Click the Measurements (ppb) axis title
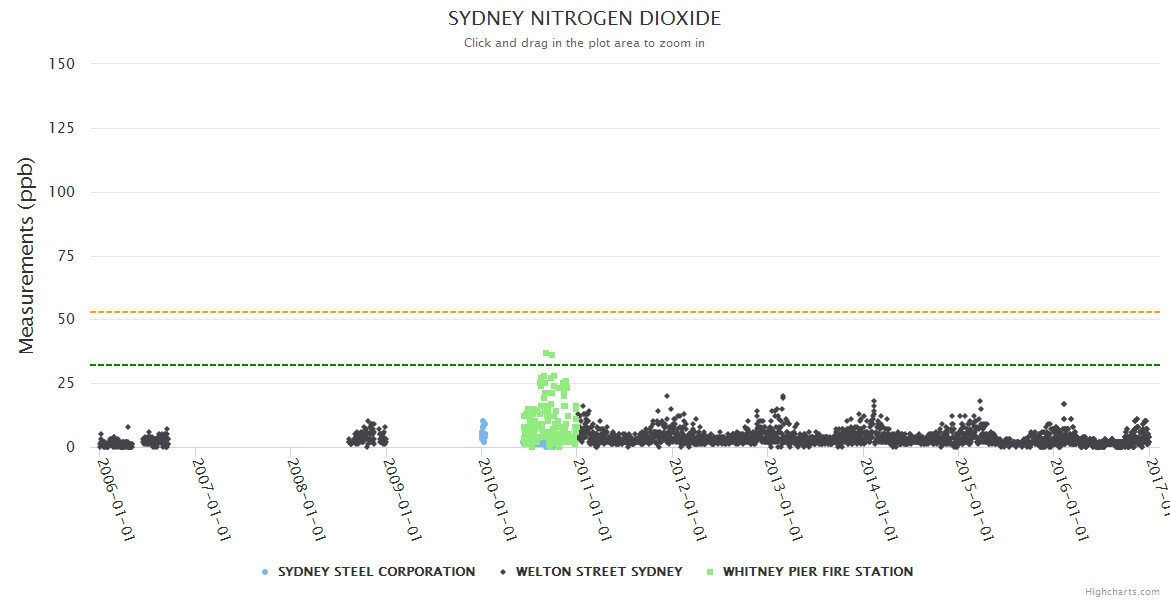The height and width of the screenshot is (600, 1170). click(x=27, y=255)
